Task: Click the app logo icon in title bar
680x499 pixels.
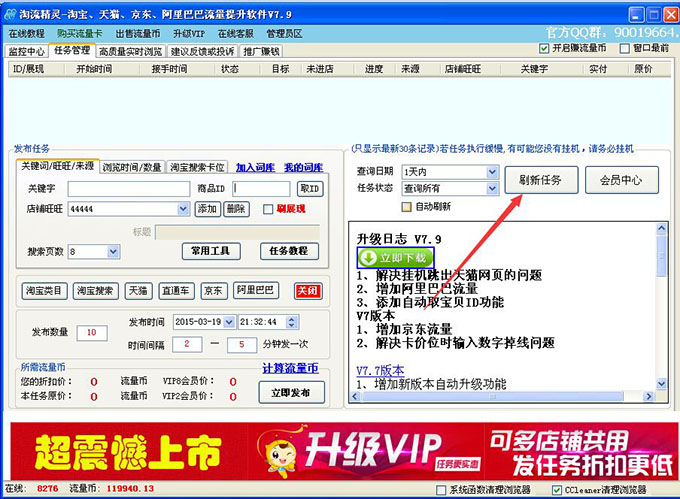Action: 9,14
